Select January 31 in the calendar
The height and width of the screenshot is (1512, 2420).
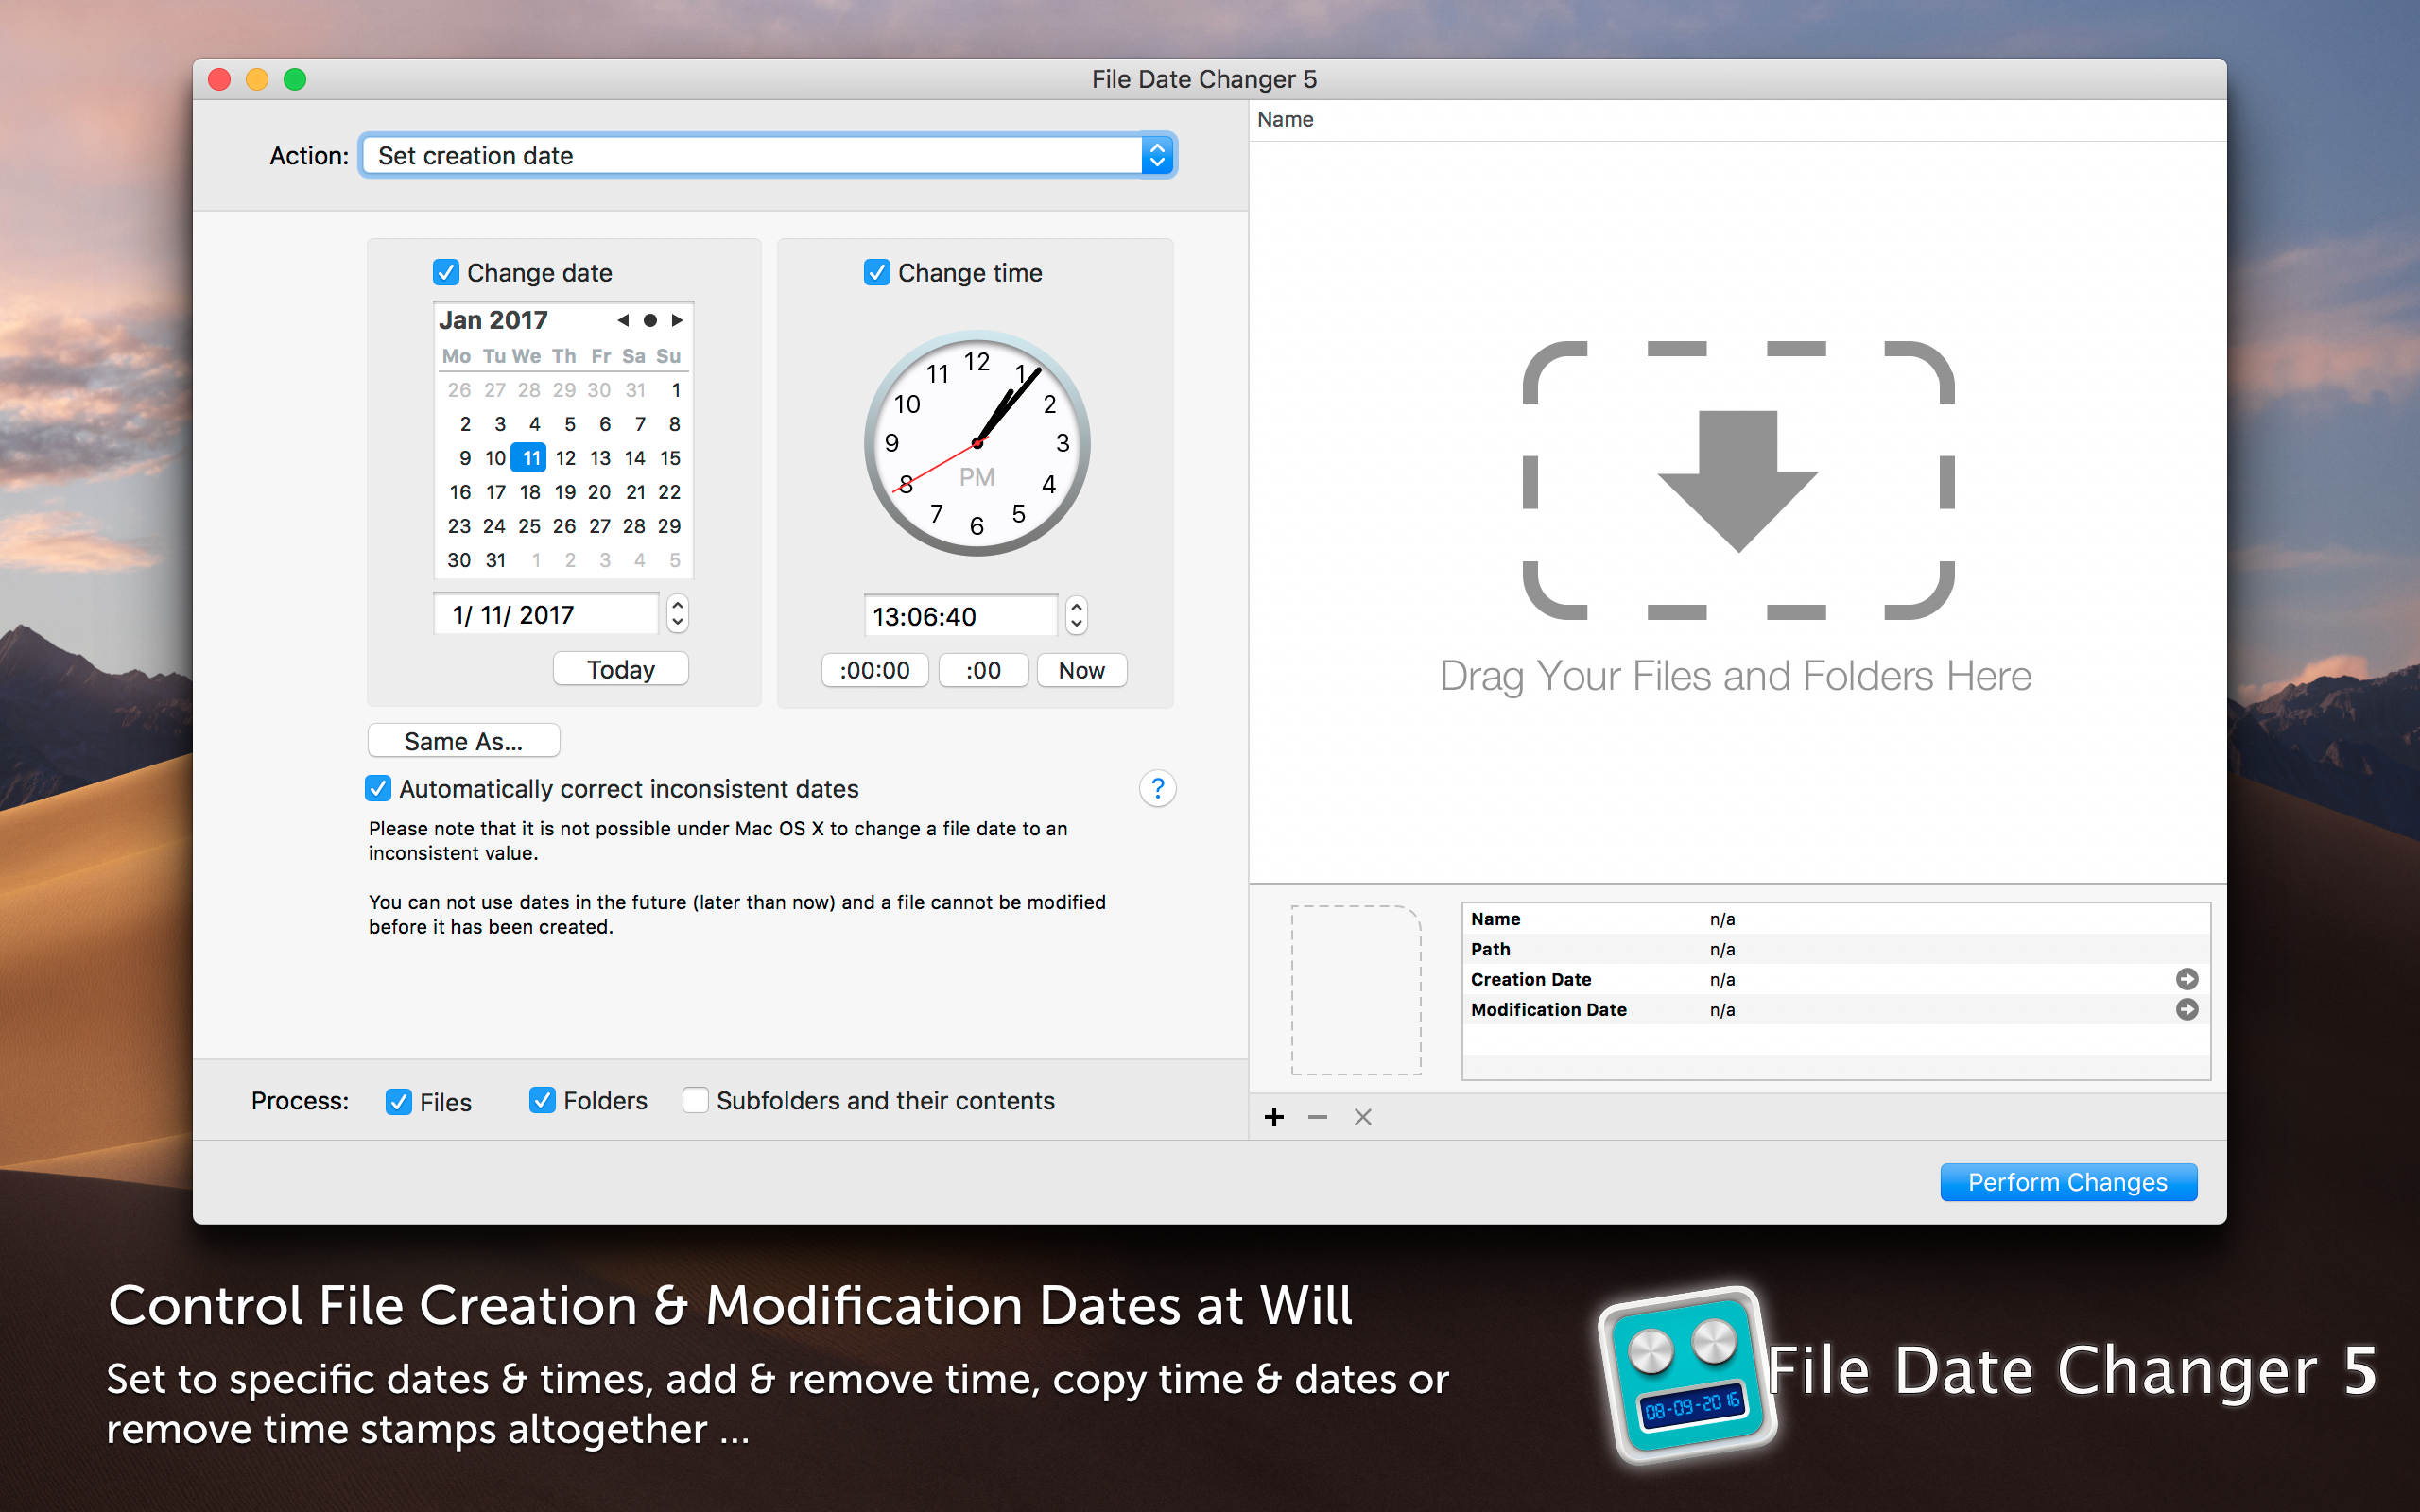tap(495, 560)
